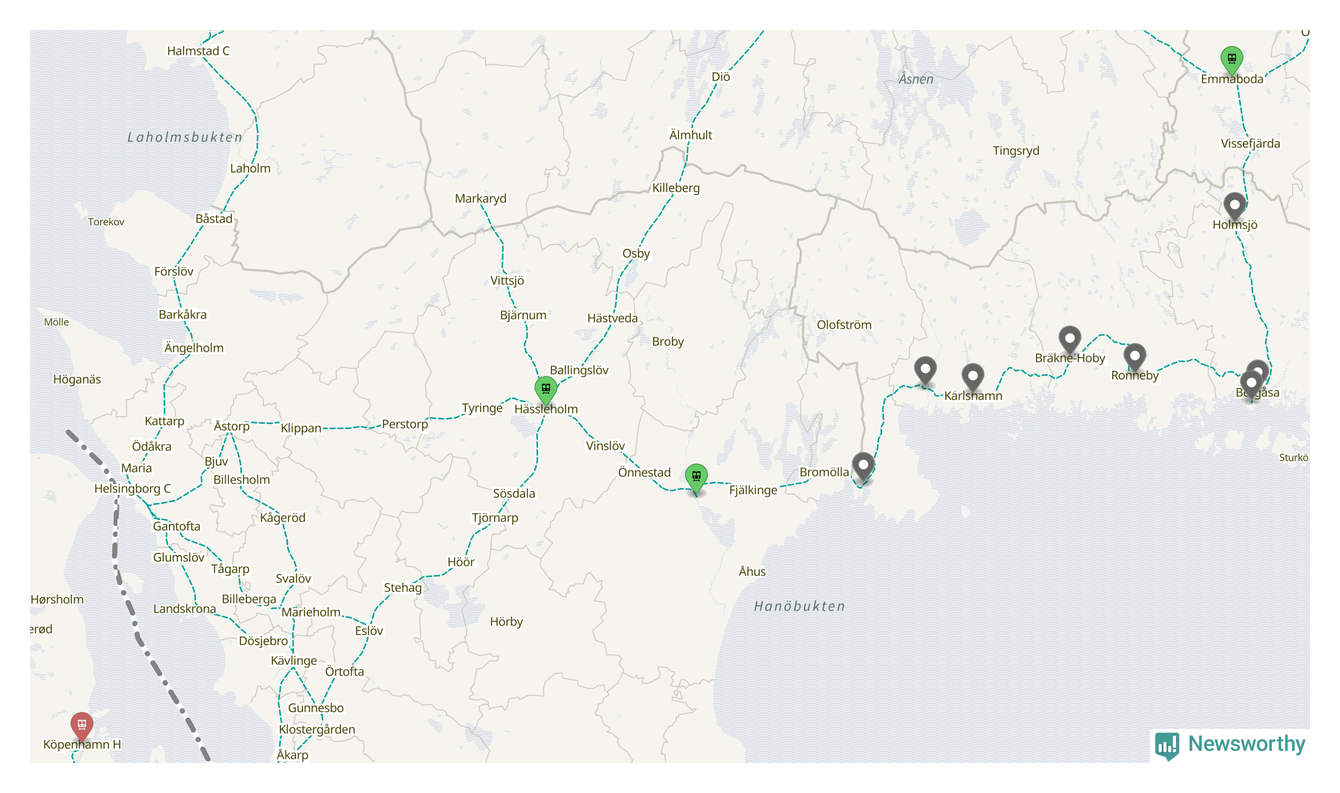Image resolution: width=1340 pixels, height=793 pixels.
Task: Click the Landskrona town label
Action: tap(184, 609)
